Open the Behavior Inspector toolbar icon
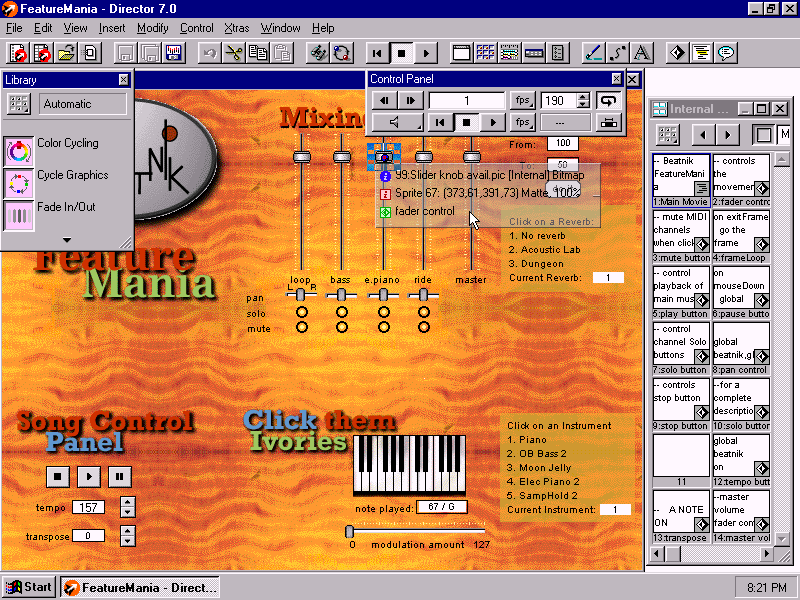800x600 pixels. click(x=678, y=53)
